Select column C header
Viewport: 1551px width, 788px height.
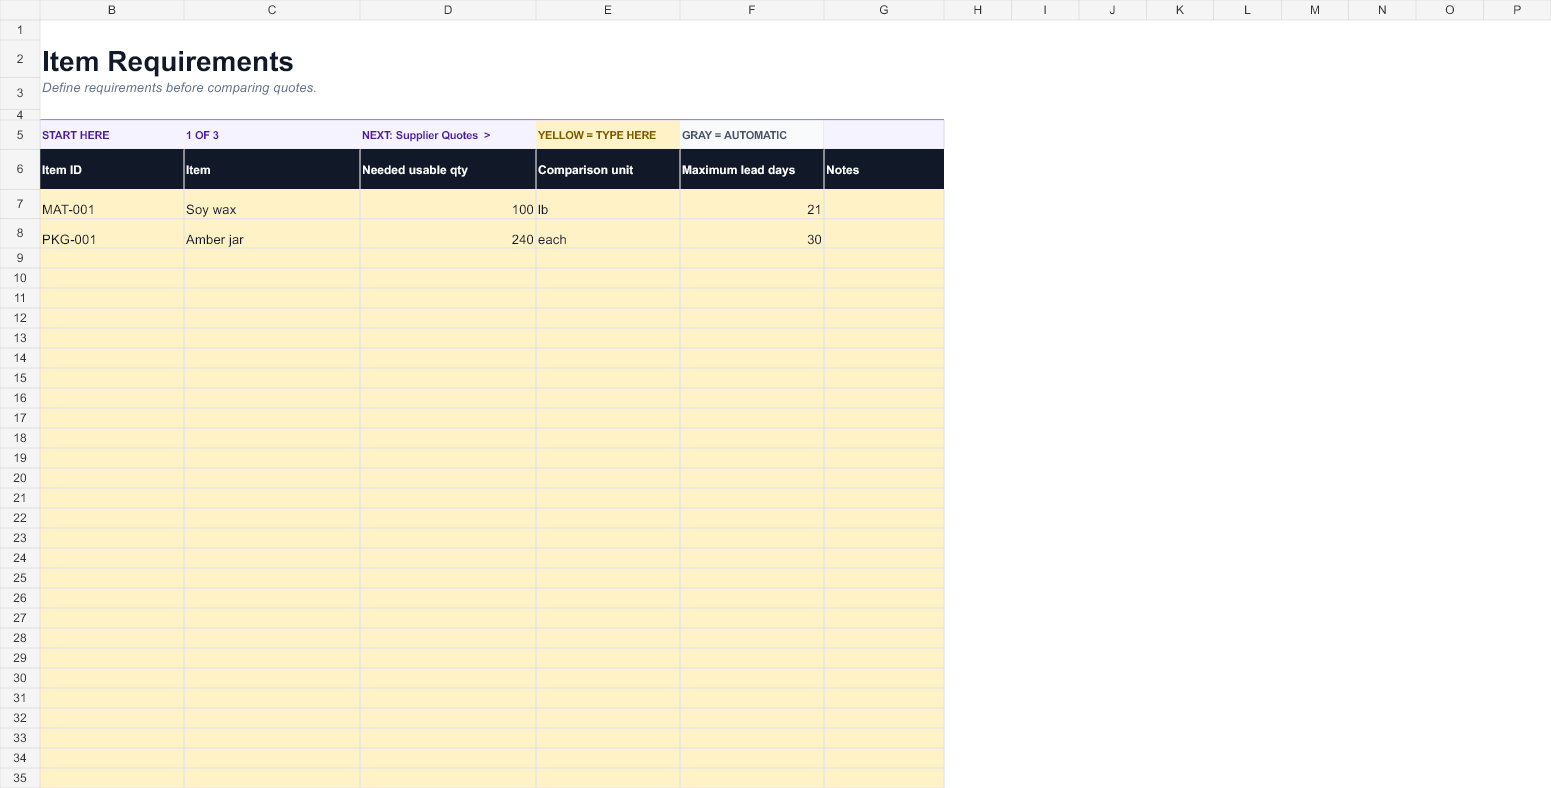click(272, 10)
